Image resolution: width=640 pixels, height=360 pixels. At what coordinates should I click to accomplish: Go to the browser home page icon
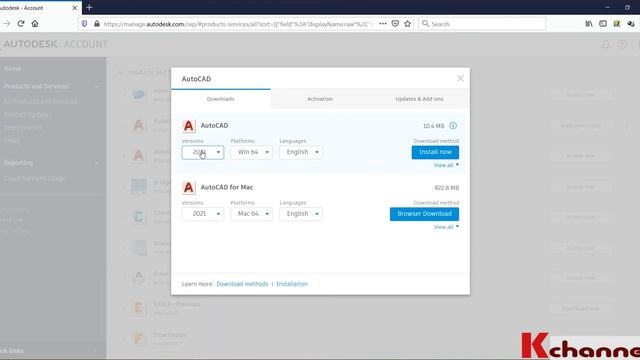tap(35, 24)
